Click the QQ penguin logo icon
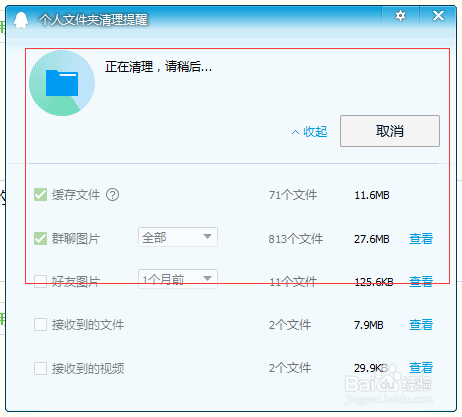This screenshot has height=417, width=462. (21, 20)
